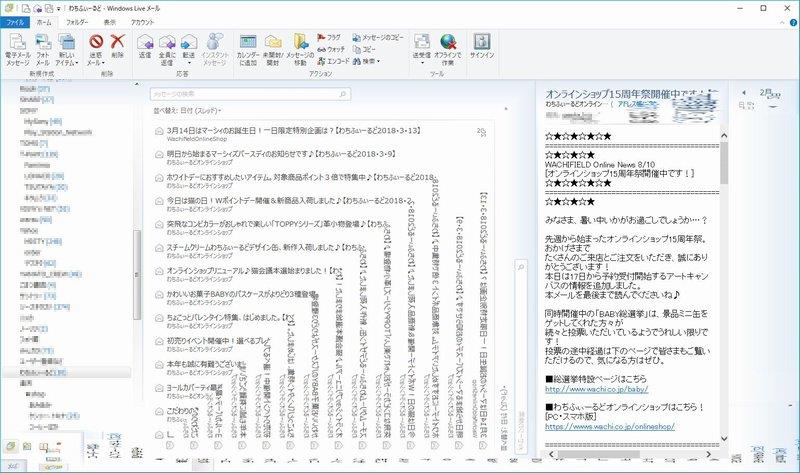Reply using the 返信 button

point(145,46)
